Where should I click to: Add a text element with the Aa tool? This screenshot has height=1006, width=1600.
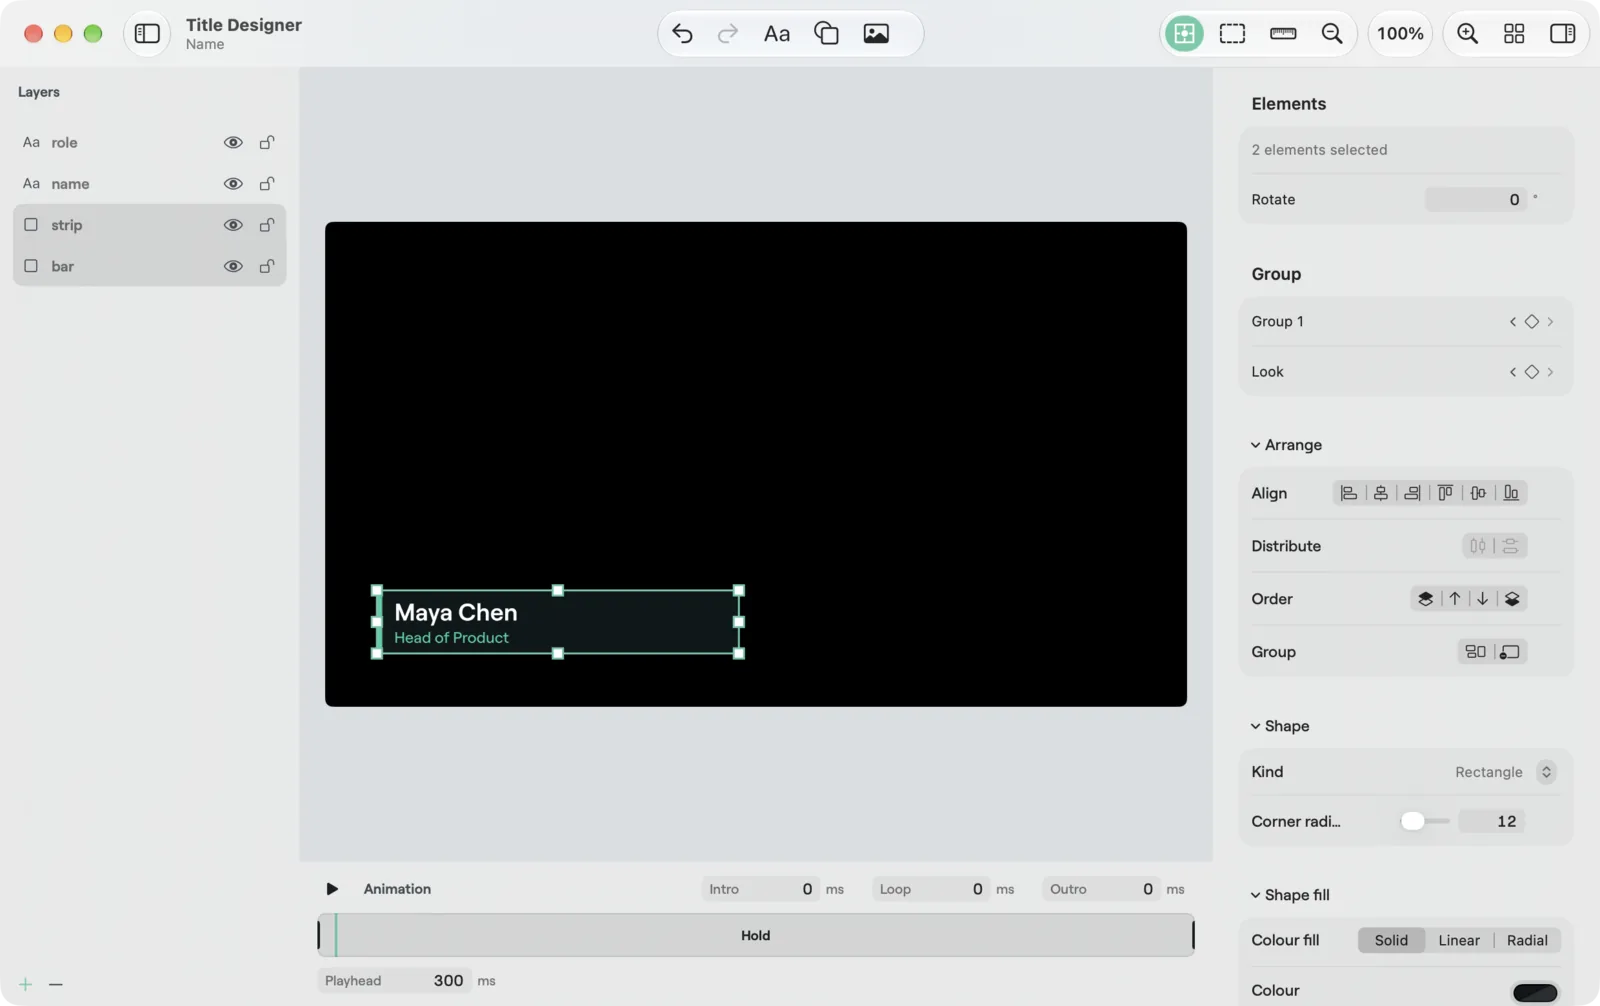point(777,34)
